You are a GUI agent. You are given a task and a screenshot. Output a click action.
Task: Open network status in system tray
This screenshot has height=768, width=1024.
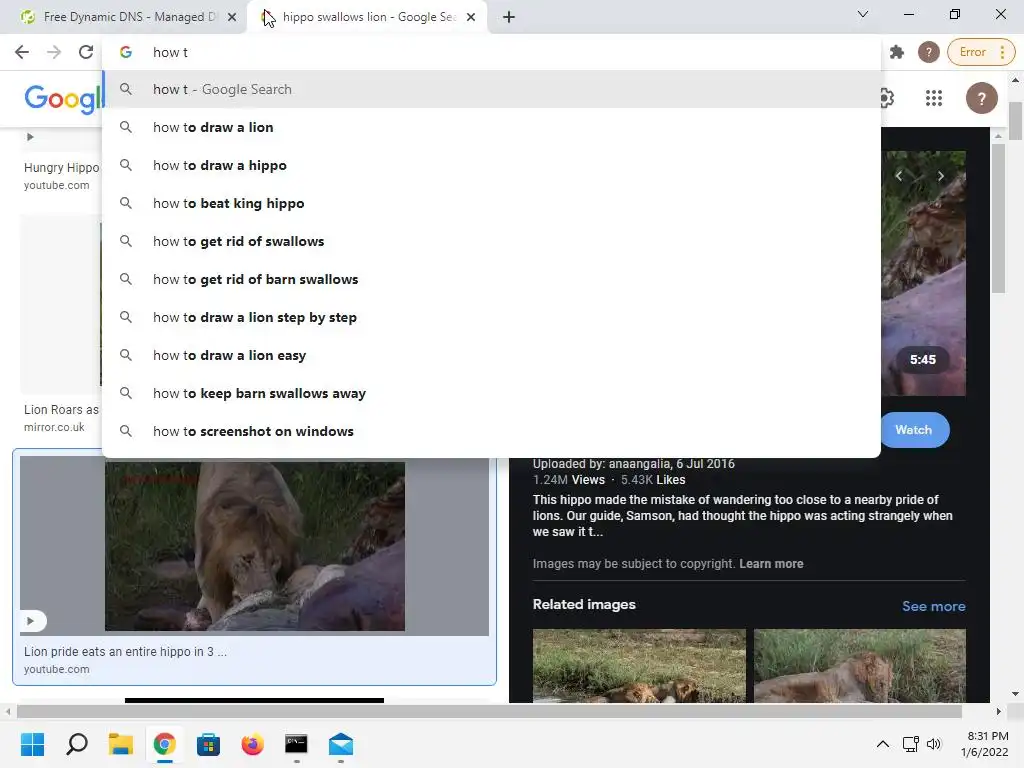910,744
